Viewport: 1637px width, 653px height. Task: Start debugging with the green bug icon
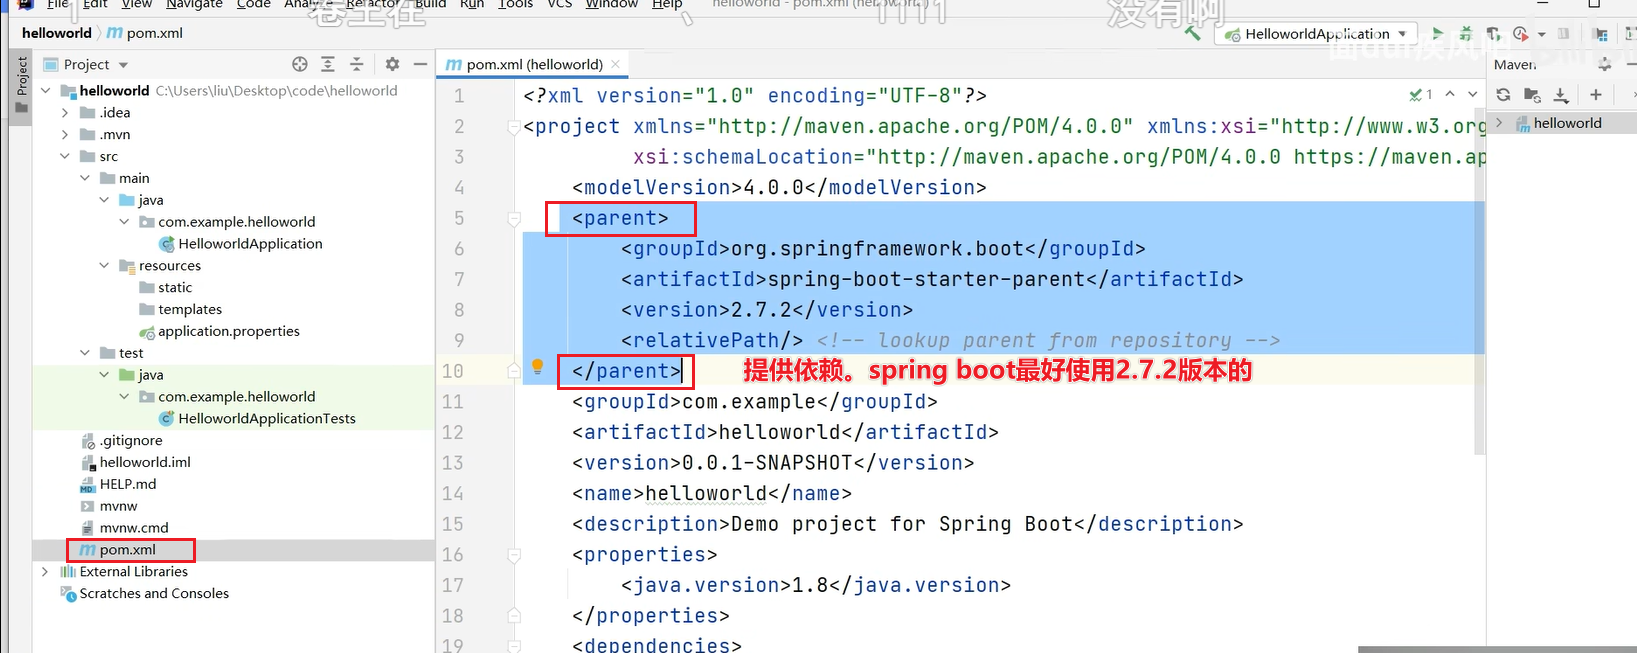coord(1465,34)
